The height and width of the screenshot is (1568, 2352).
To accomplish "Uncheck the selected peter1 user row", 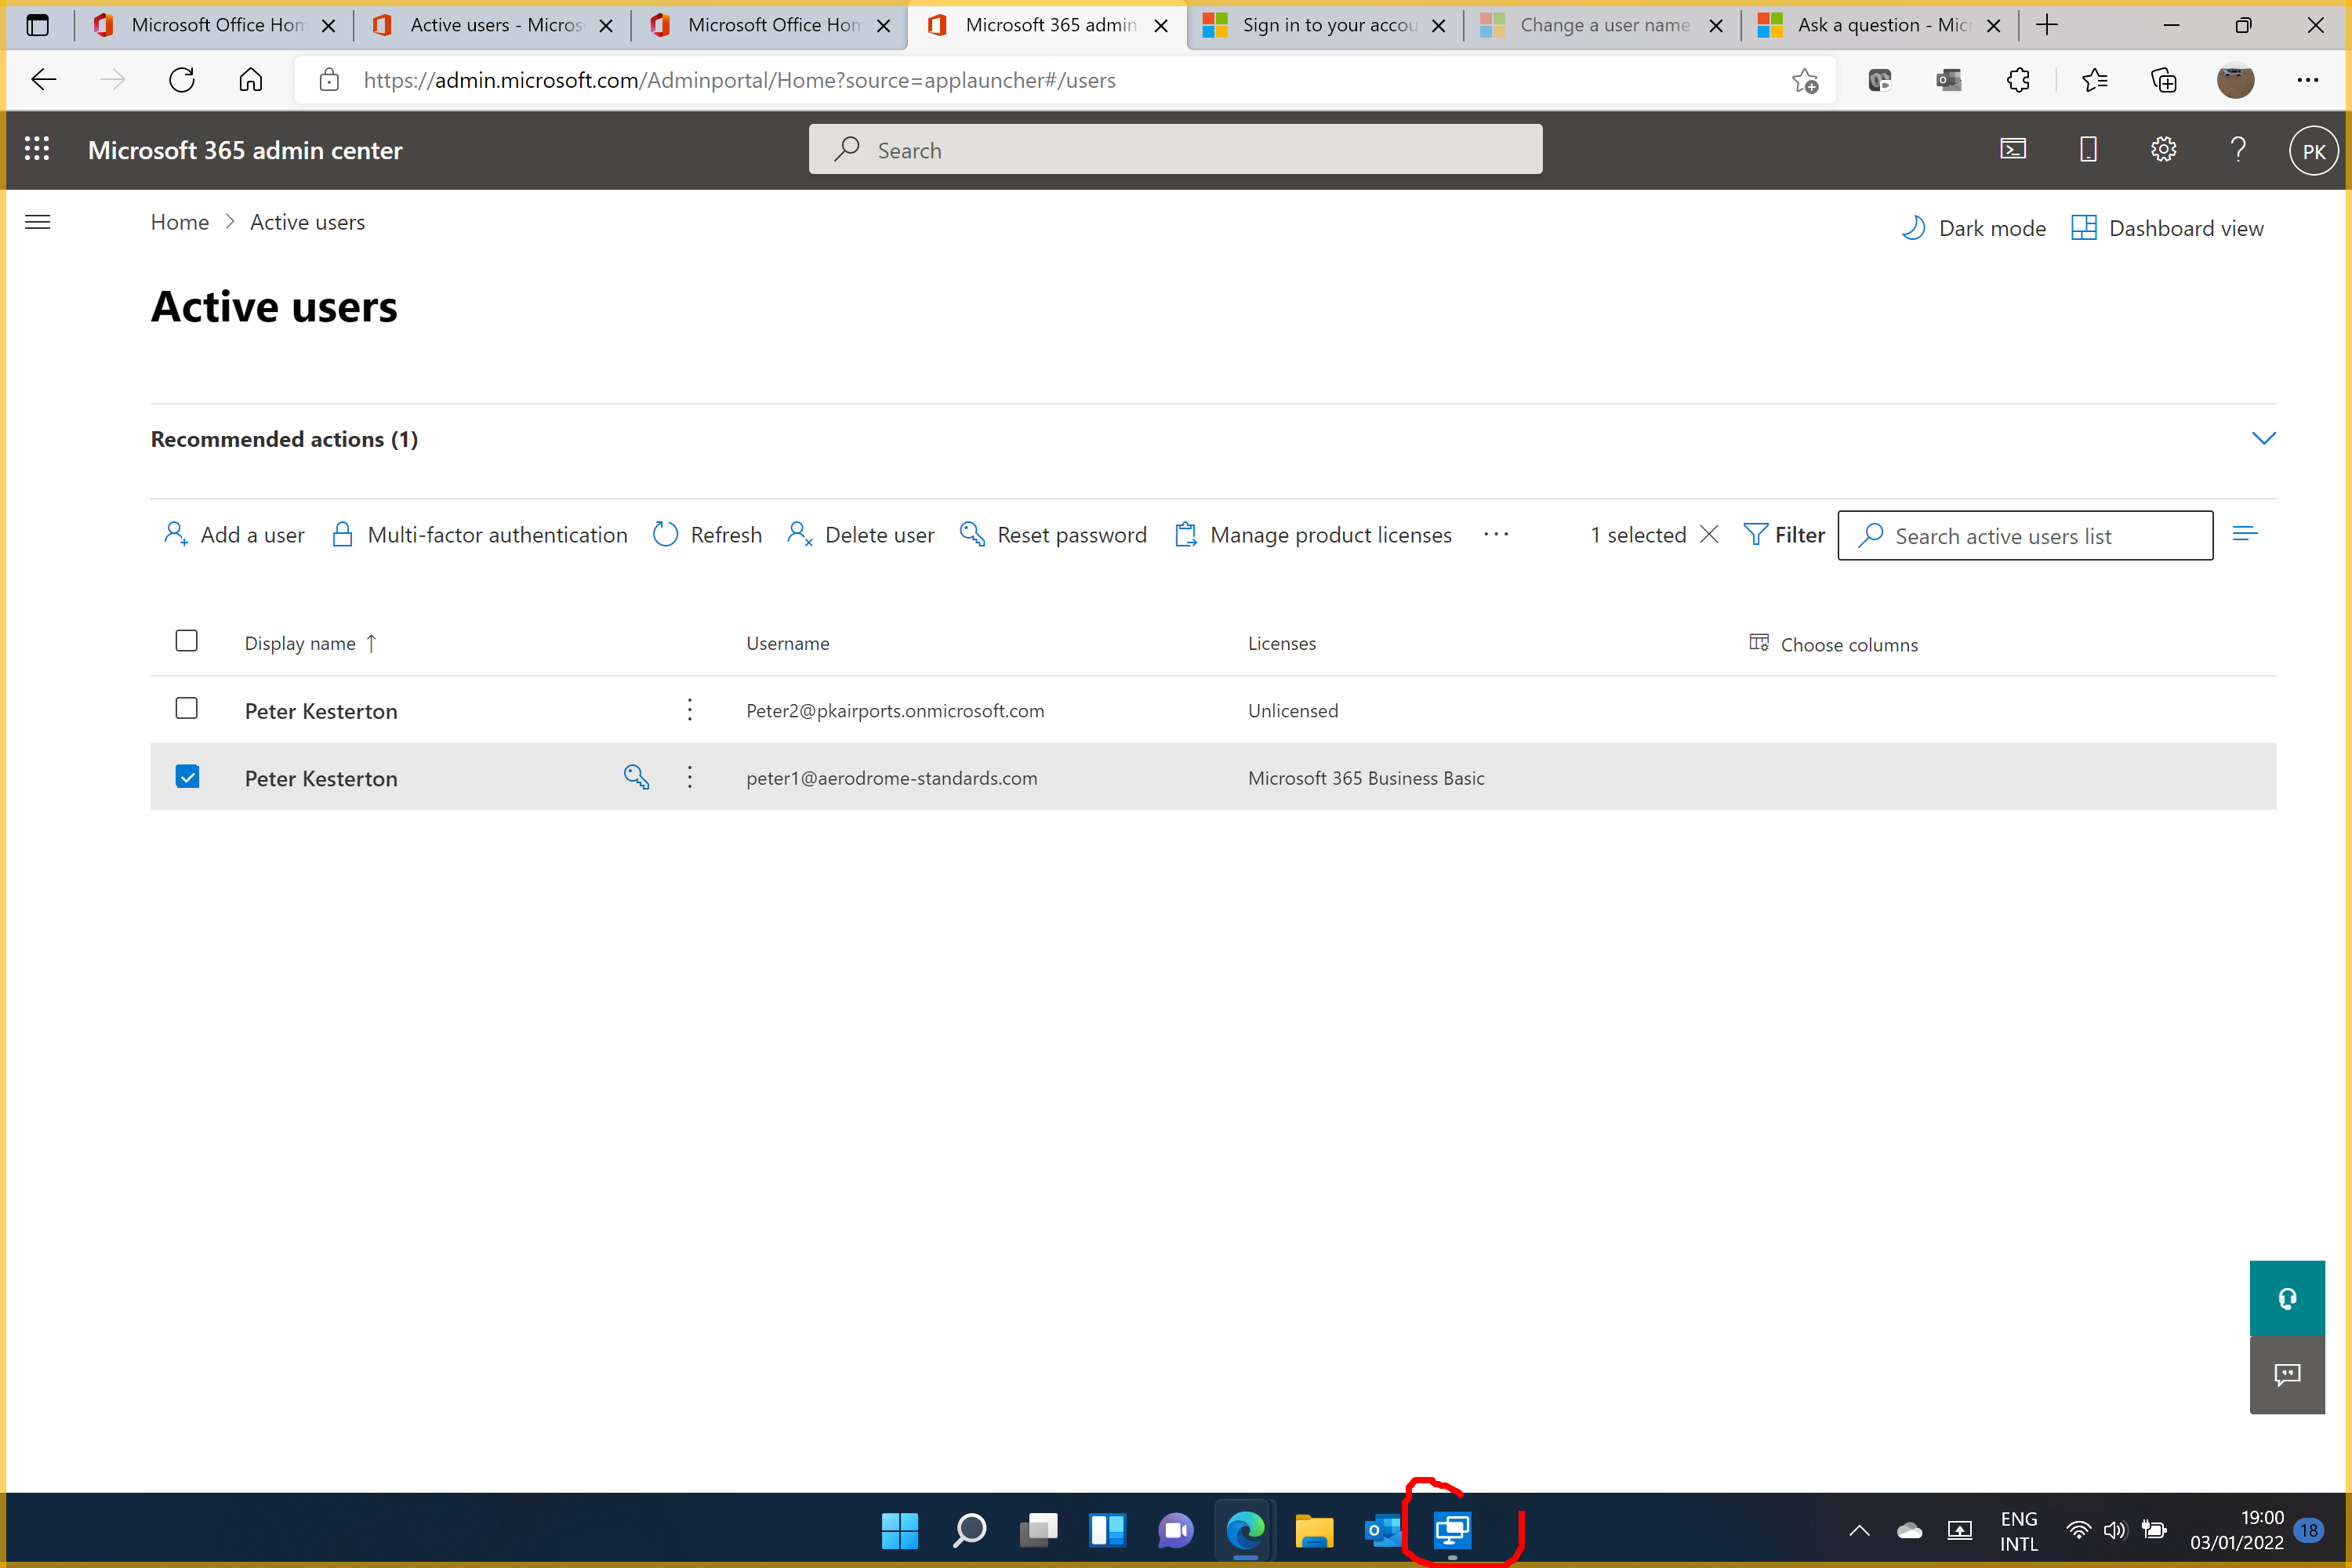I will click(x=187, y=776).
